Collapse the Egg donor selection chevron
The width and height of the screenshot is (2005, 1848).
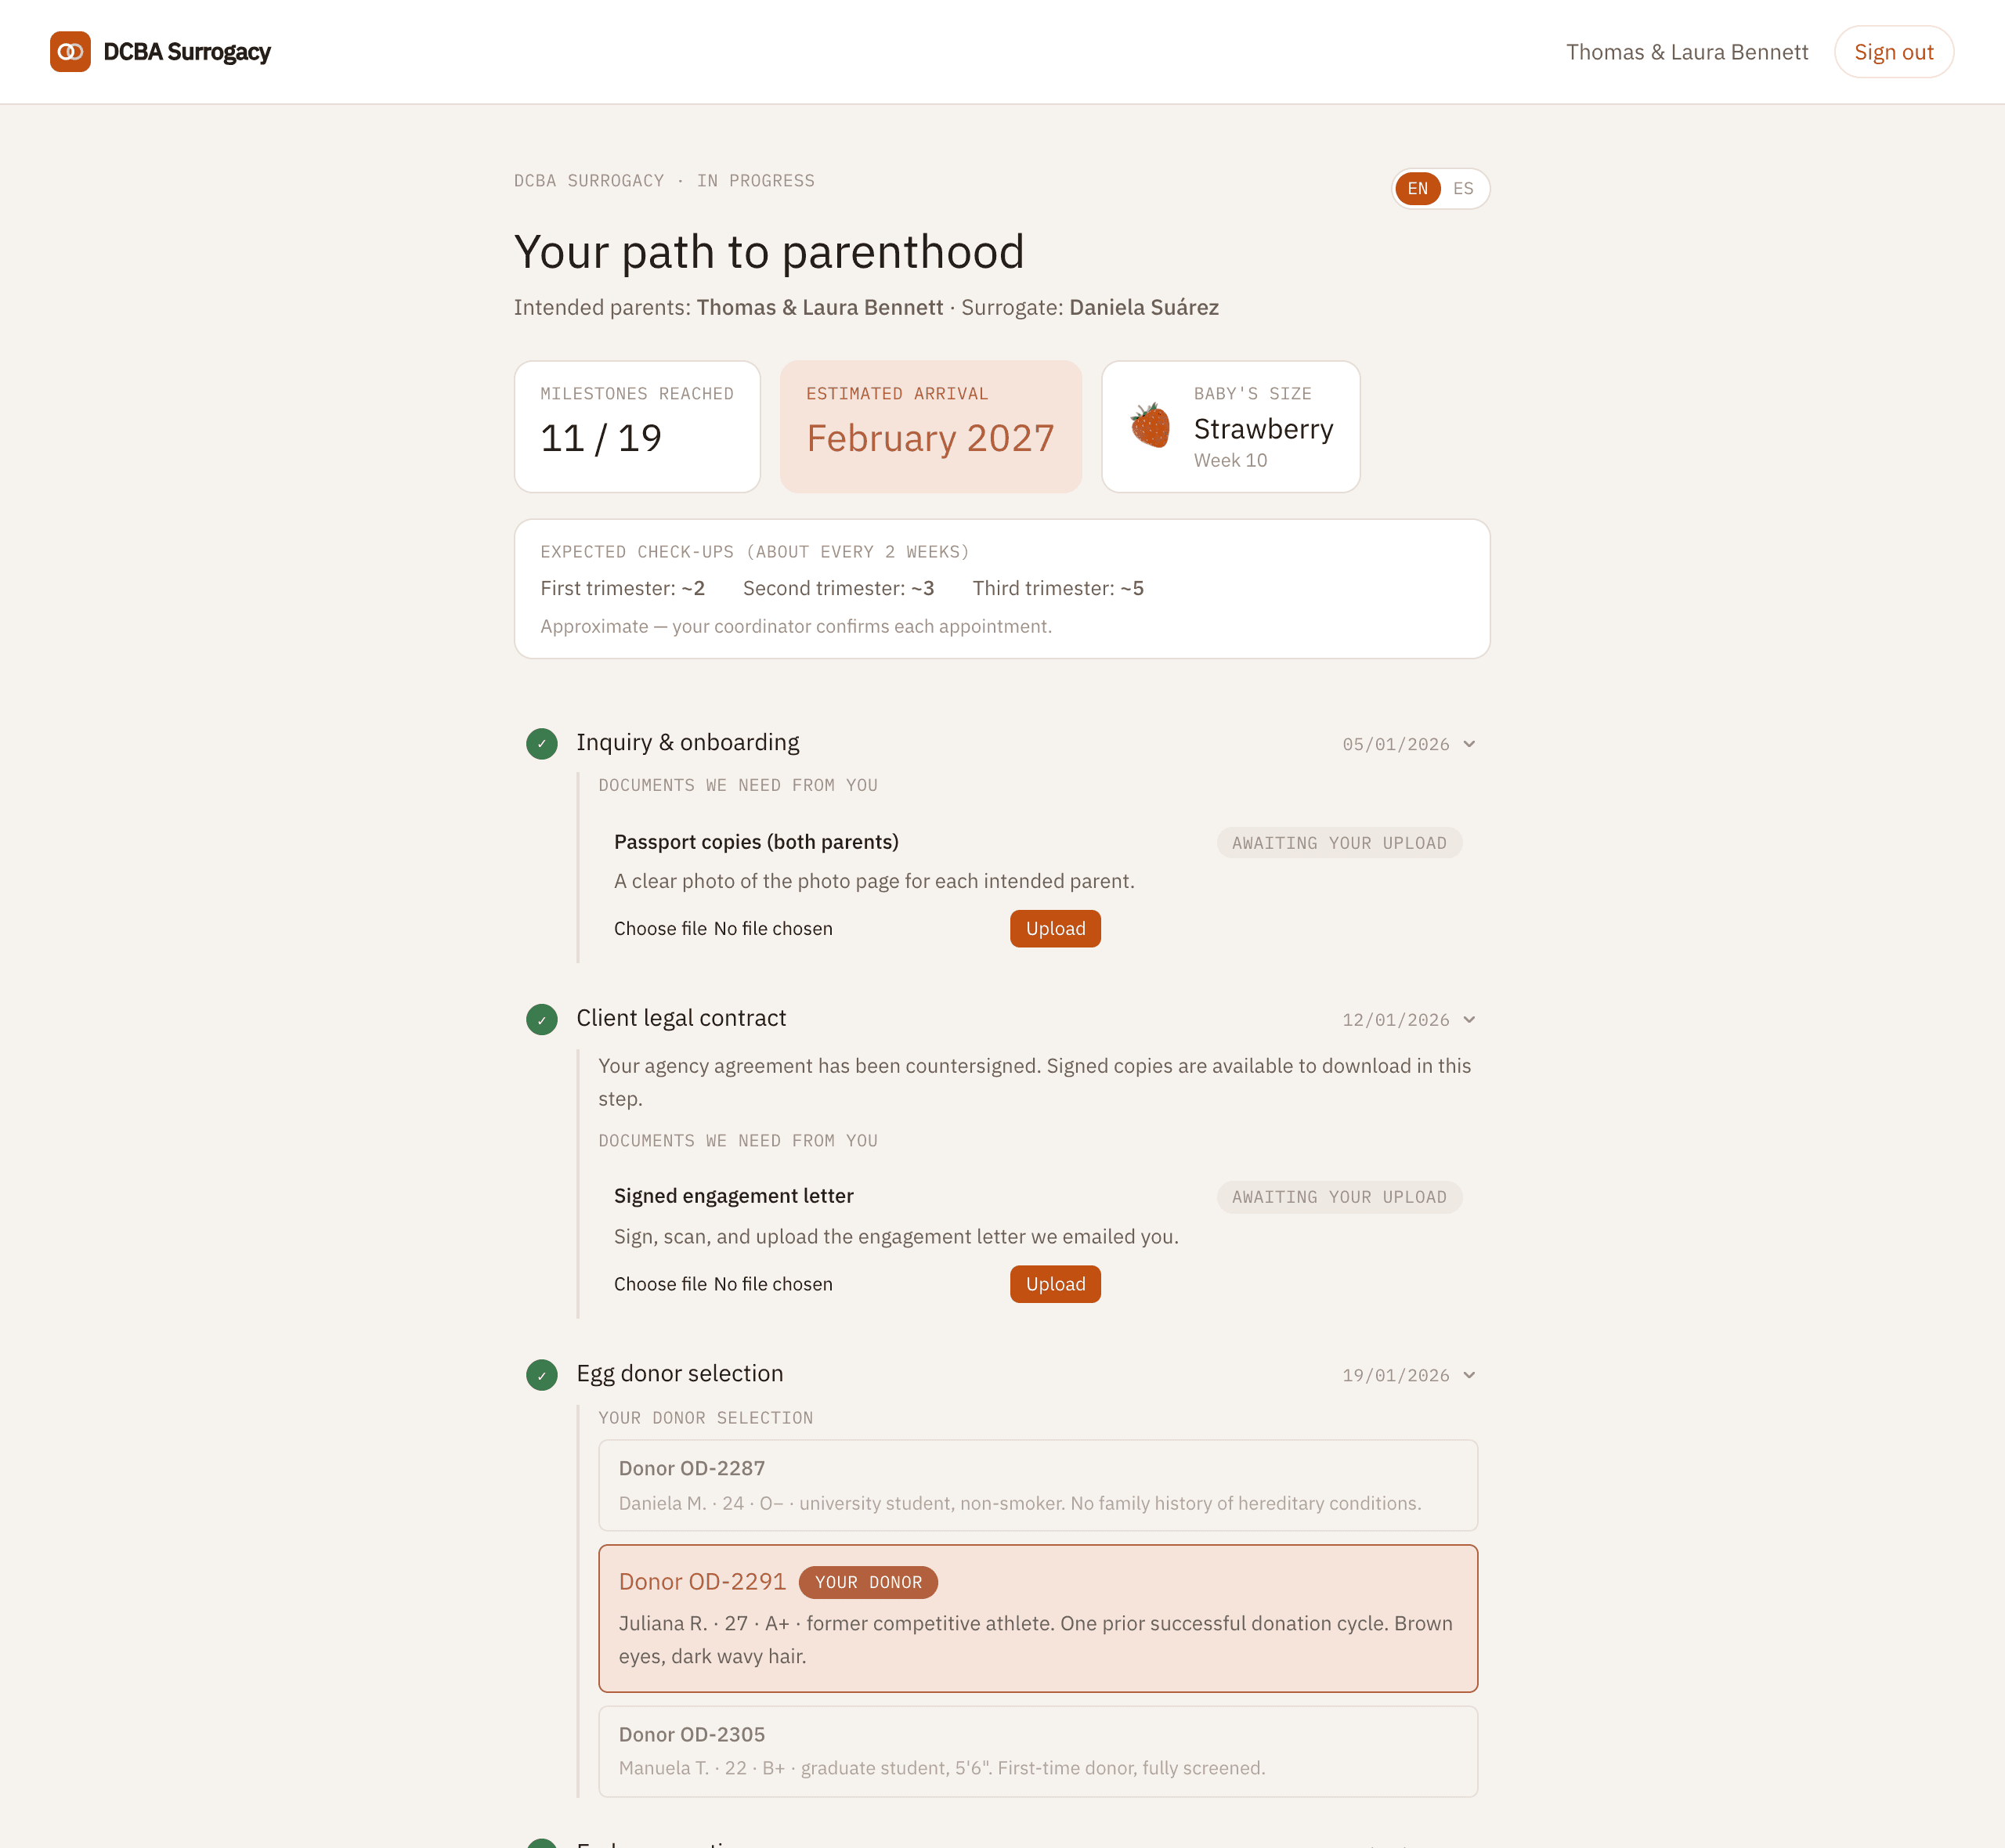click(x=1469, y=1375)
